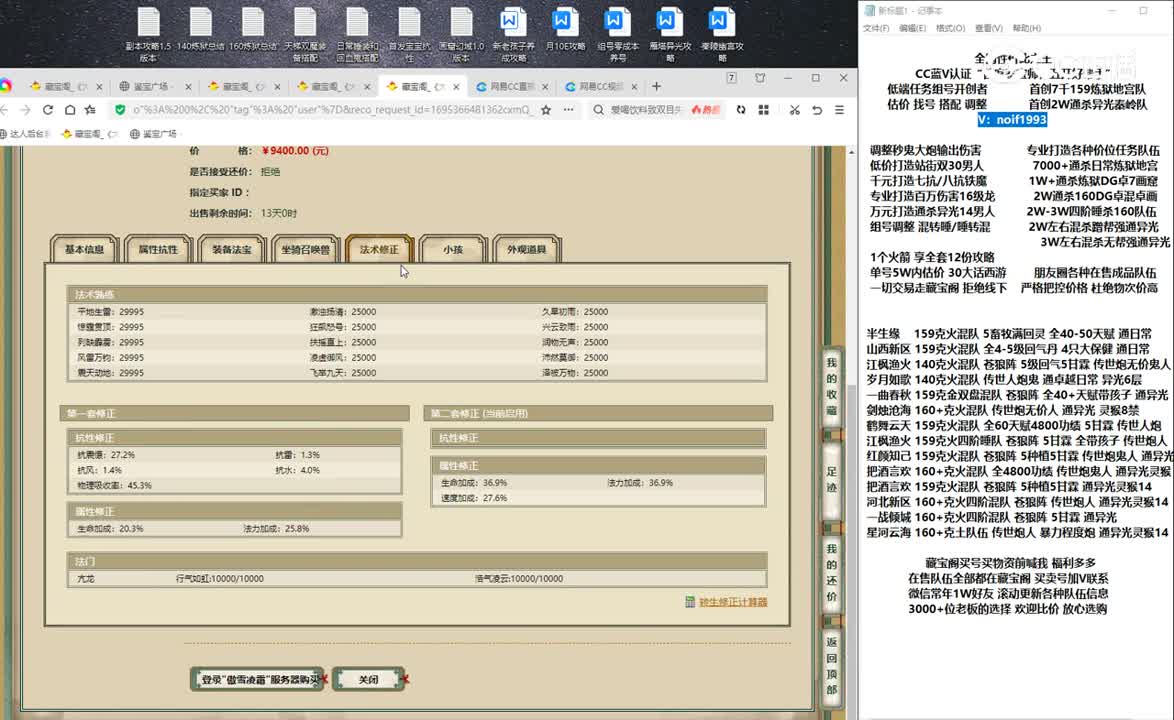Click the highlighted V: noif1993 text in Notepad

(1012, 120)
